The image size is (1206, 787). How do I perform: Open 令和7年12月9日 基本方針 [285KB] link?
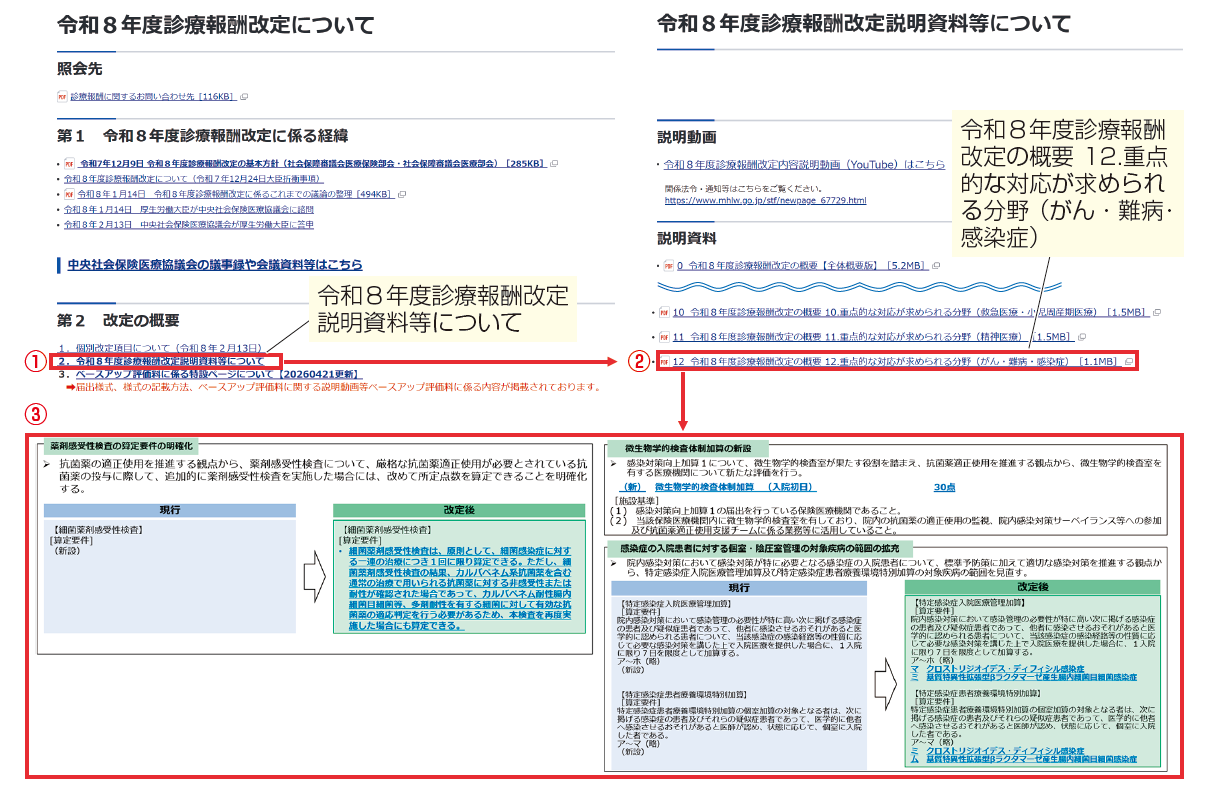313,162
